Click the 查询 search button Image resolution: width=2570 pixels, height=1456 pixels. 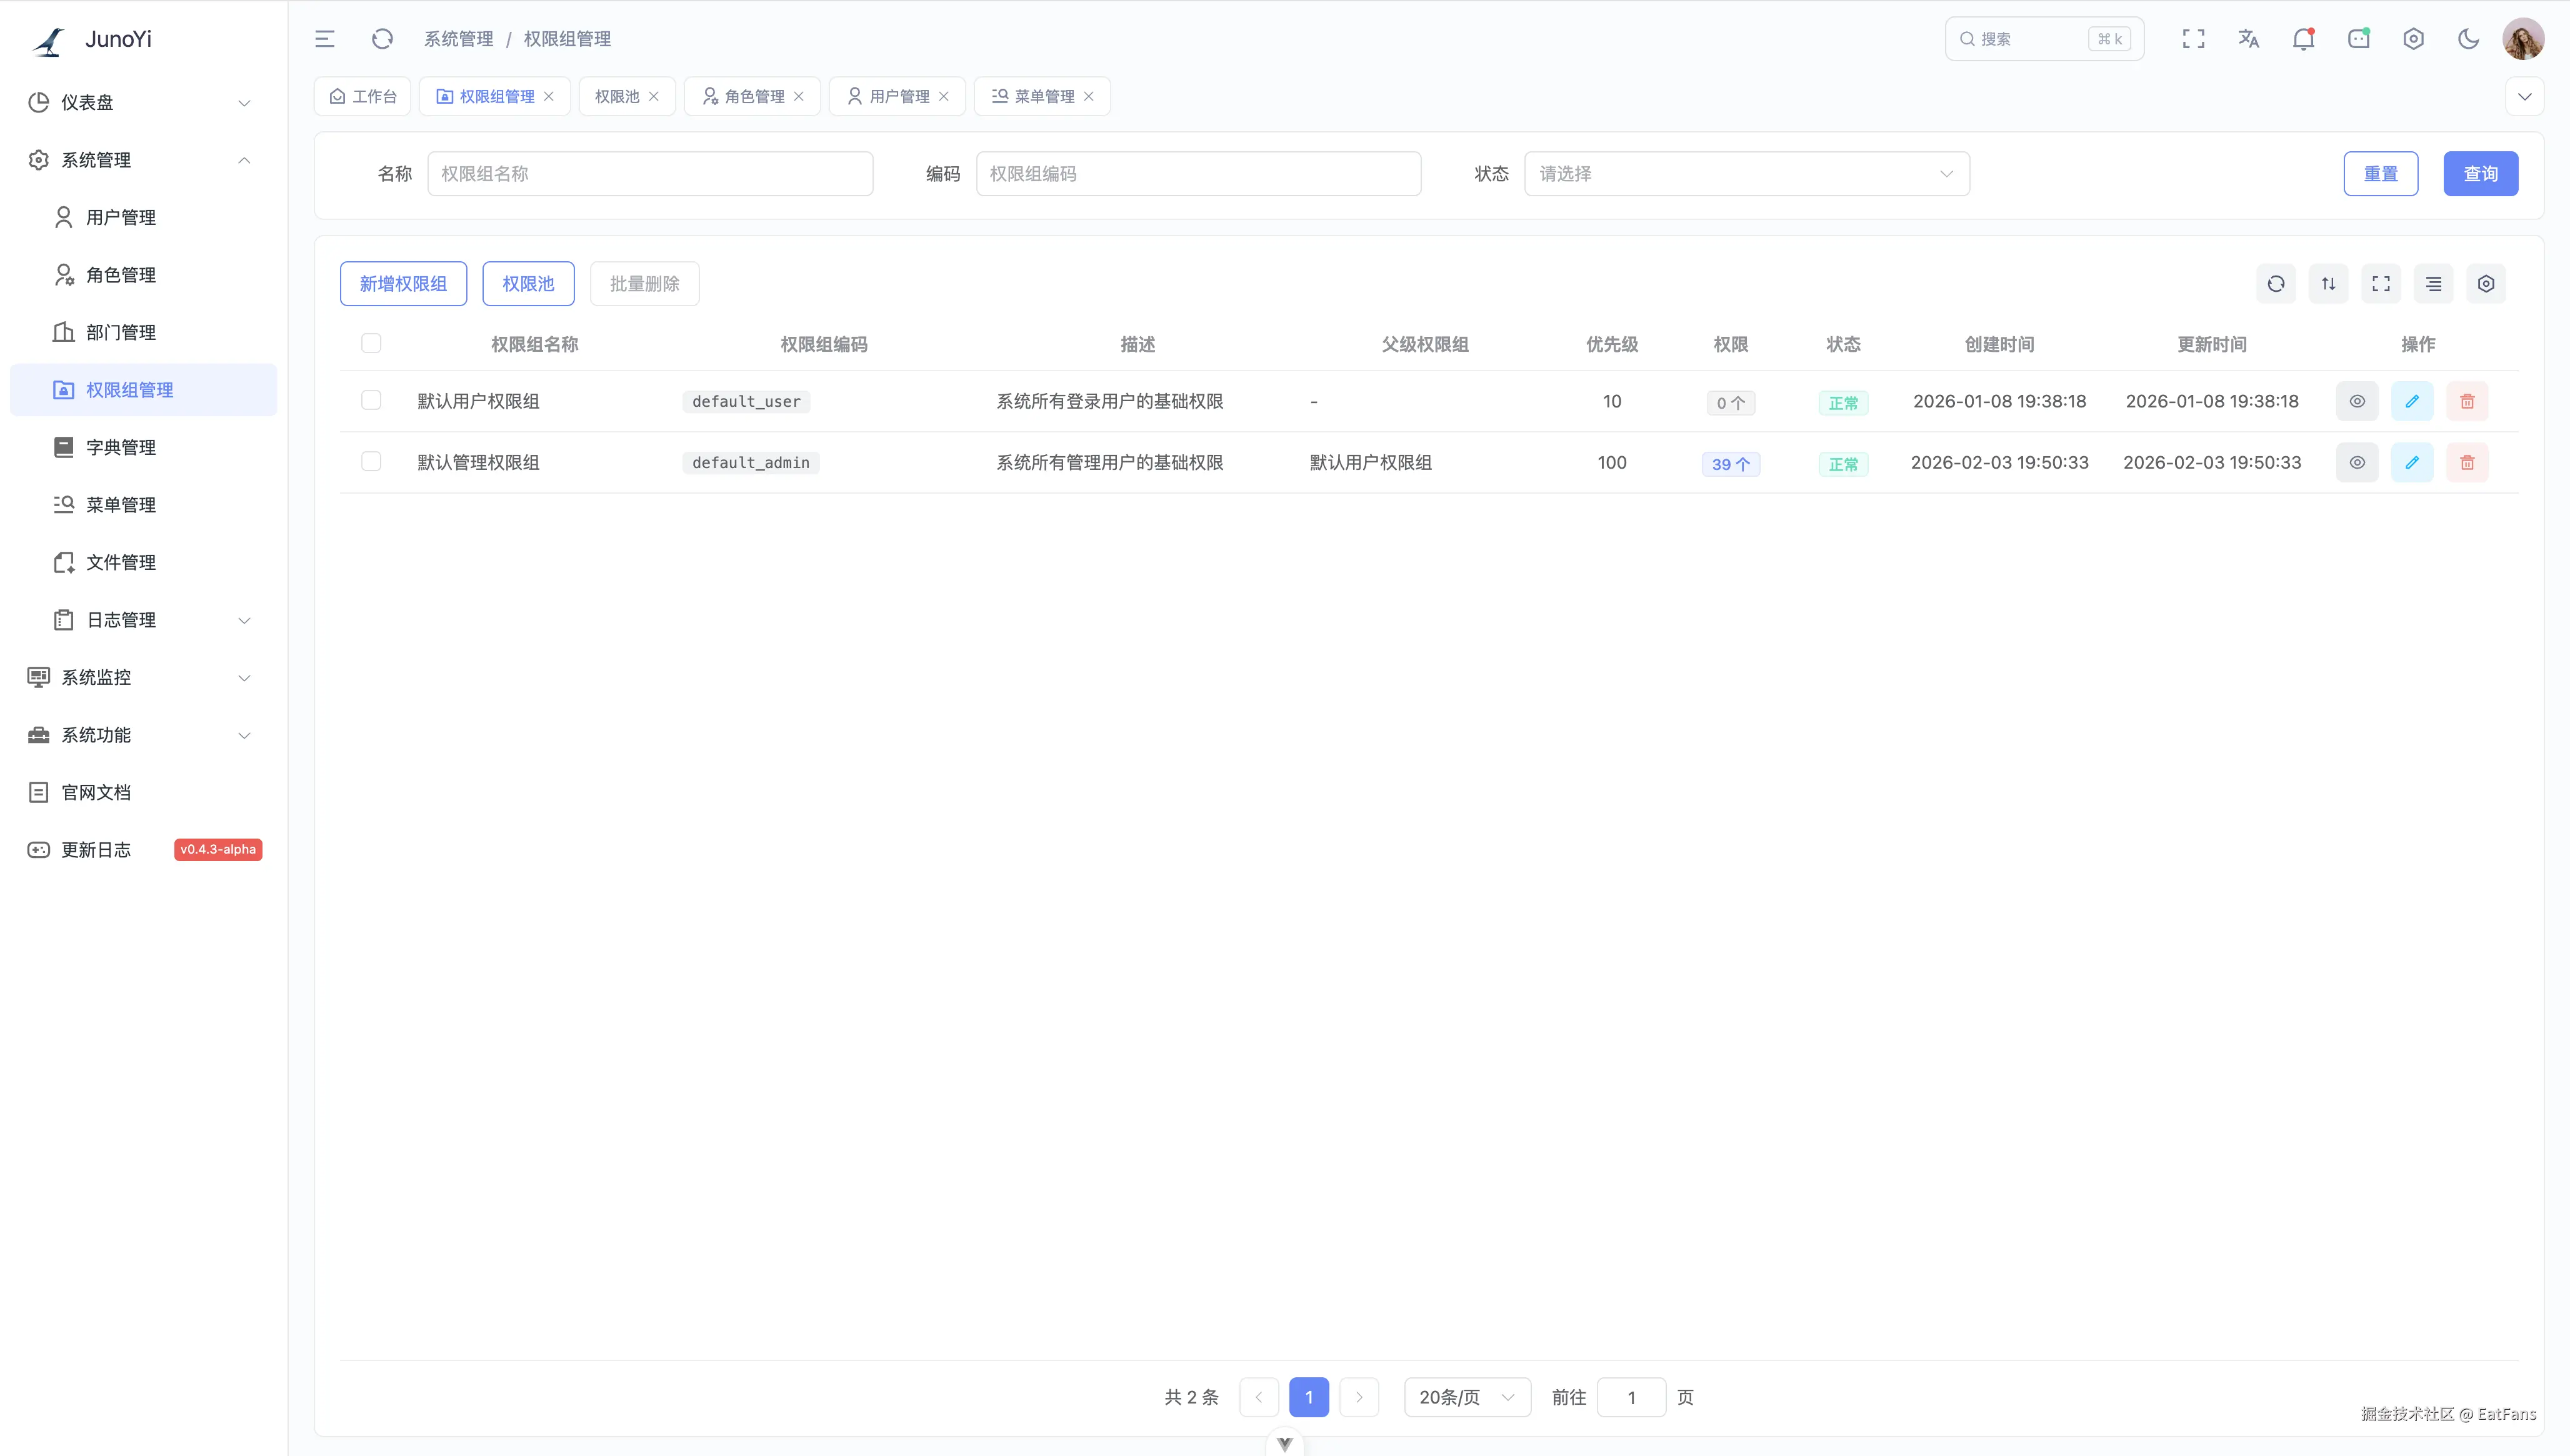[x=2480, y=174]
